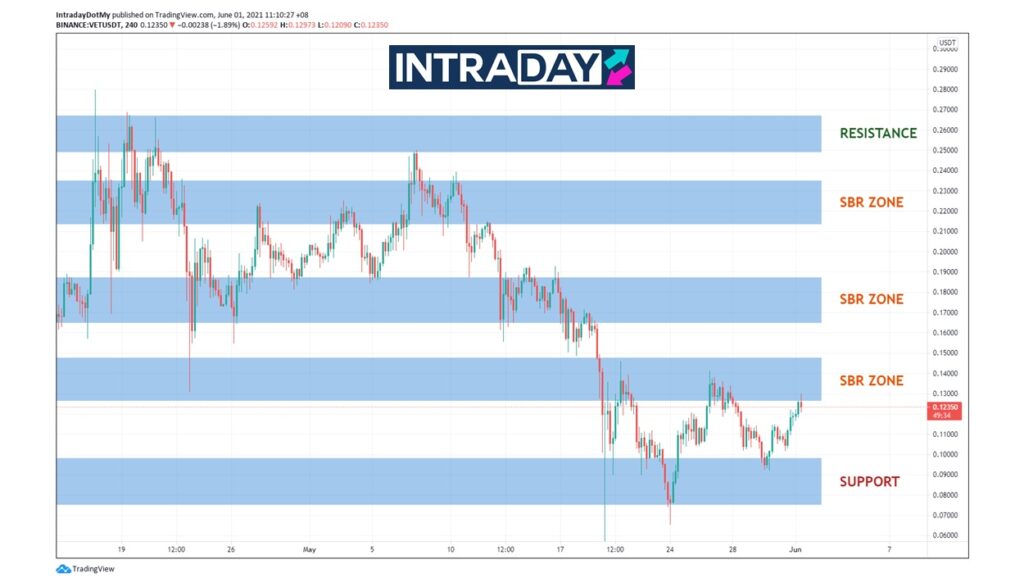Click the Jun label on time axis
The image size is (1024, 587).
pyautogui.click(x=795, y=549)
